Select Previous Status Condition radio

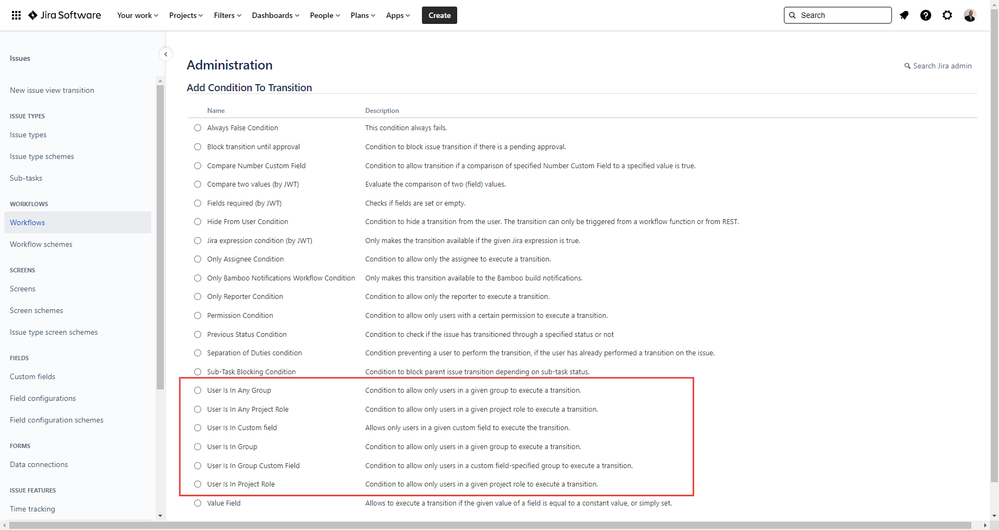[198, 334]
